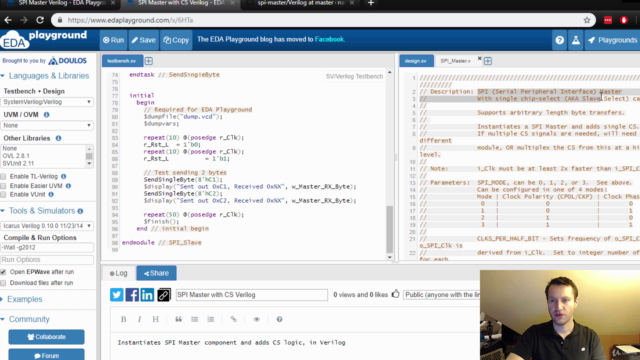Click the browser back arrow
Viewport: 640px width, 360px height.
(x=8, y=20)
